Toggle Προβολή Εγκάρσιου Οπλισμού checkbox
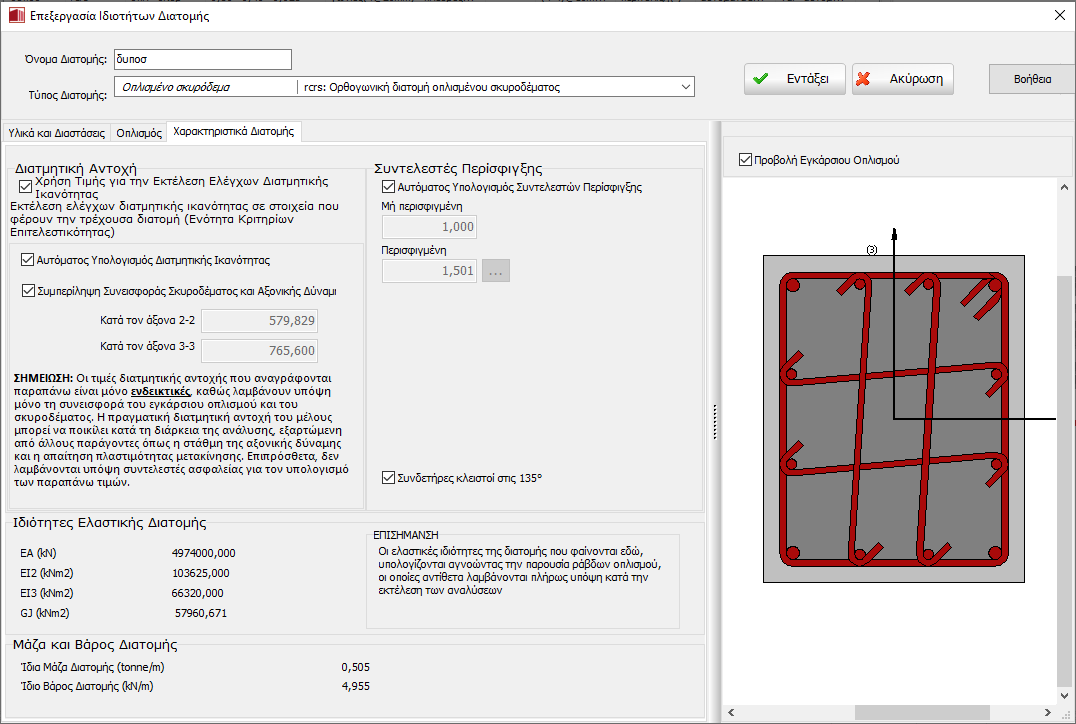The width and height of the screenshot is (1076, 724). [745, 160]
